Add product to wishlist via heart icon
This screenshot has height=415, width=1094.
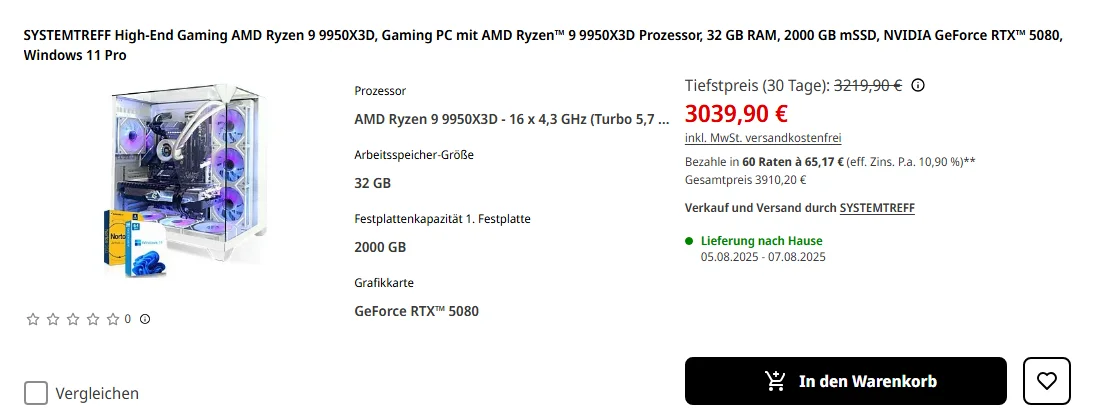click(1046, 381)
